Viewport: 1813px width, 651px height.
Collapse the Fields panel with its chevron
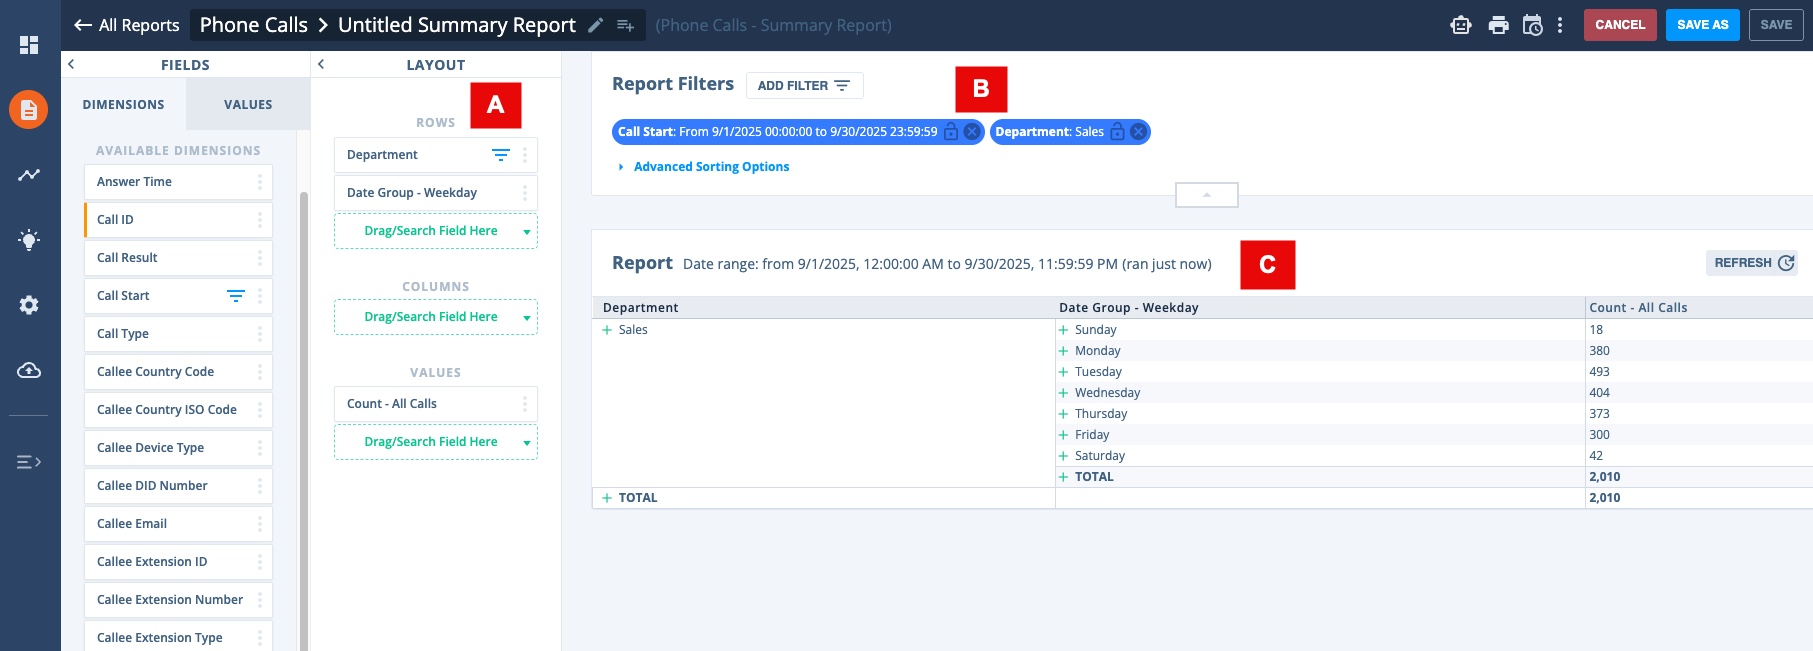(71, 64)
